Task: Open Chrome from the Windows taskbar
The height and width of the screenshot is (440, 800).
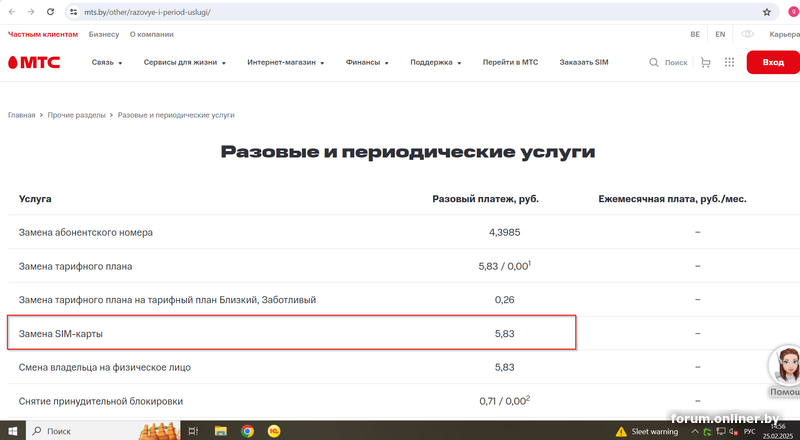Action: tap(247, 431)
